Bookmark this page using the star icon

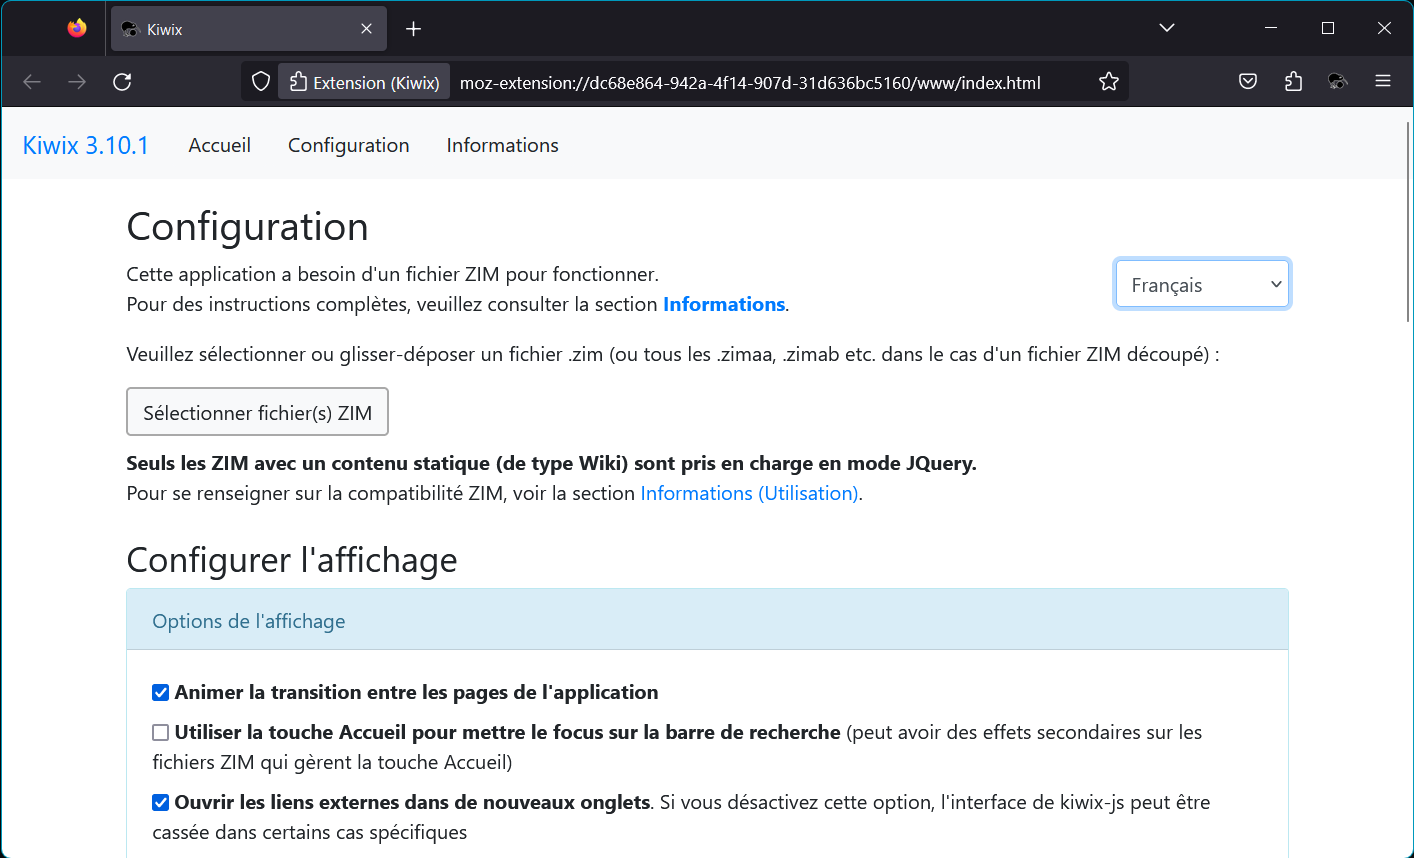click(1109, 81)
